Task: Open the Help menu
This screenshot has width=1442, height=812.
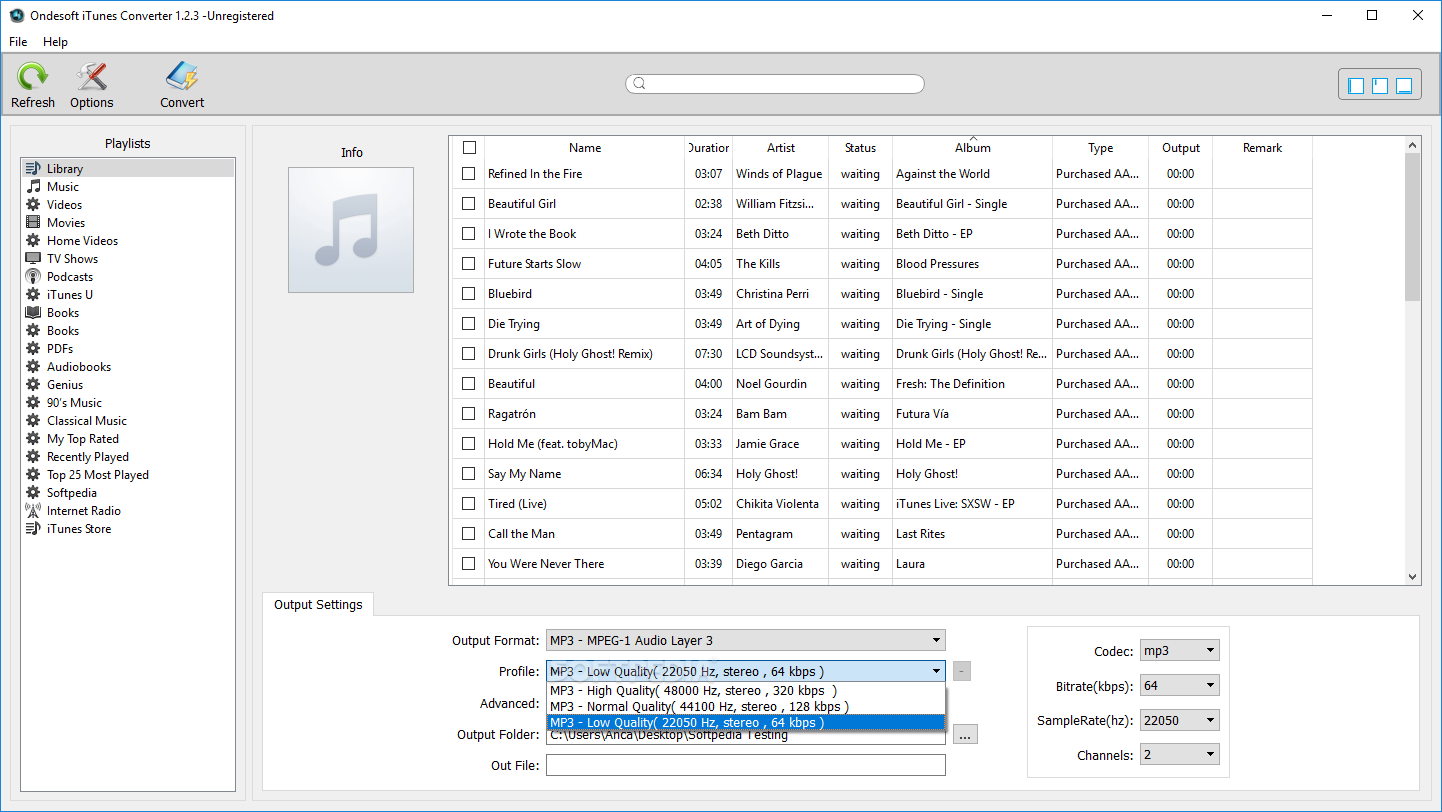Action: click(55, 42)
